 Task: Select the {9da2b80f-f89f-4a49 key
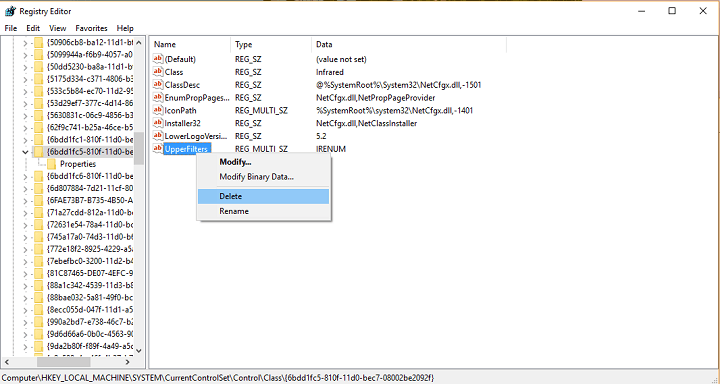click(x=90, y=346)
